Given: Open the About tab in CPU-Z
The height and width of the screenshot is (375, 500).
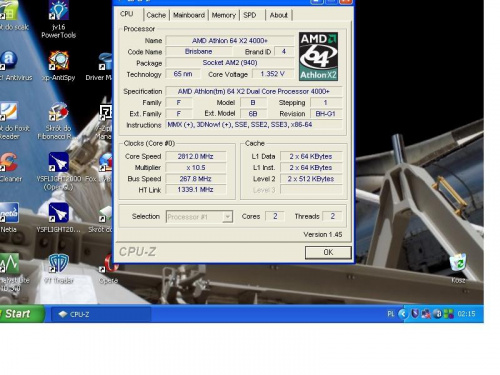Looking at the screenshot, I should click(x=279, y=15).
